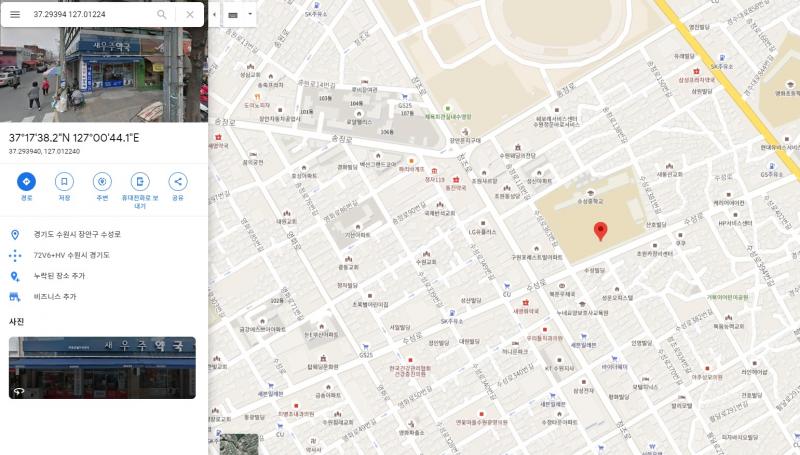The width and height of the screenshot is (800, 455).
Task: Select add your business option
Action: point(104,296)
